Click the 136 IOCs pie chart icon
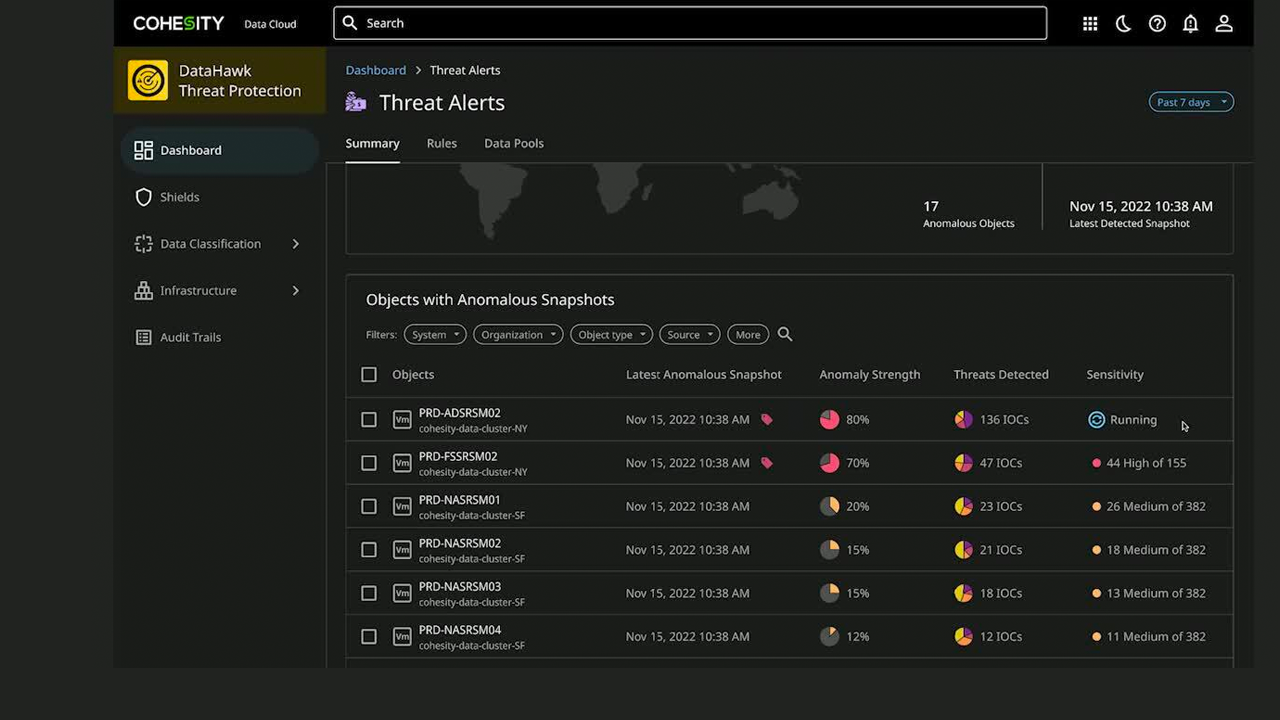The width and height of the screenshot is (1280, 720). (x=963, y=420)
